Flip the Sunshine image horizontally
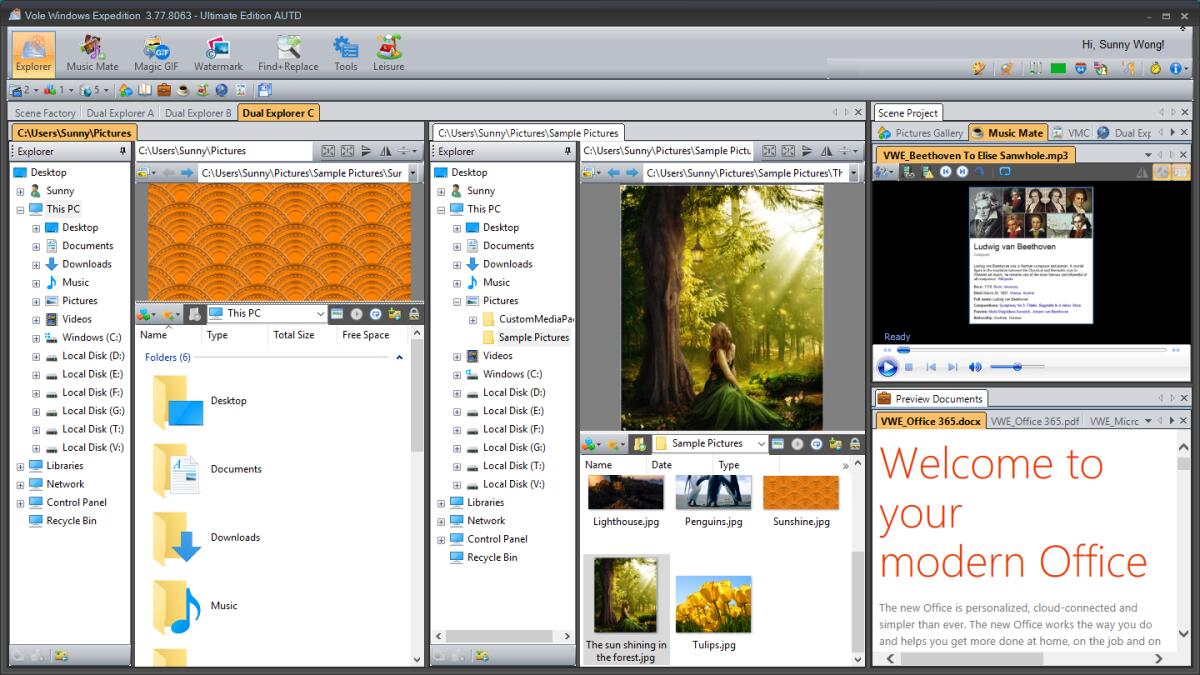This screenshot has height=675, width=1200. [384, 151]
